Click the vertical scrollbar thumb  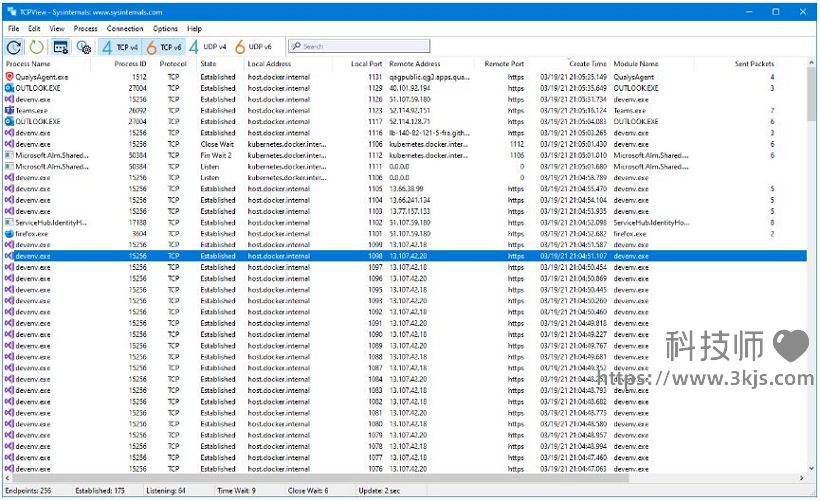pos(811,94)
